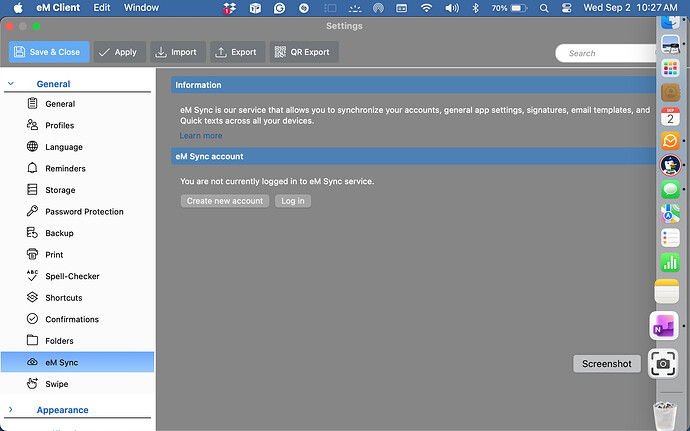Open Confirmations via checkmark circle icon
This screenshot has width=690, height=431.
[32, 319]
